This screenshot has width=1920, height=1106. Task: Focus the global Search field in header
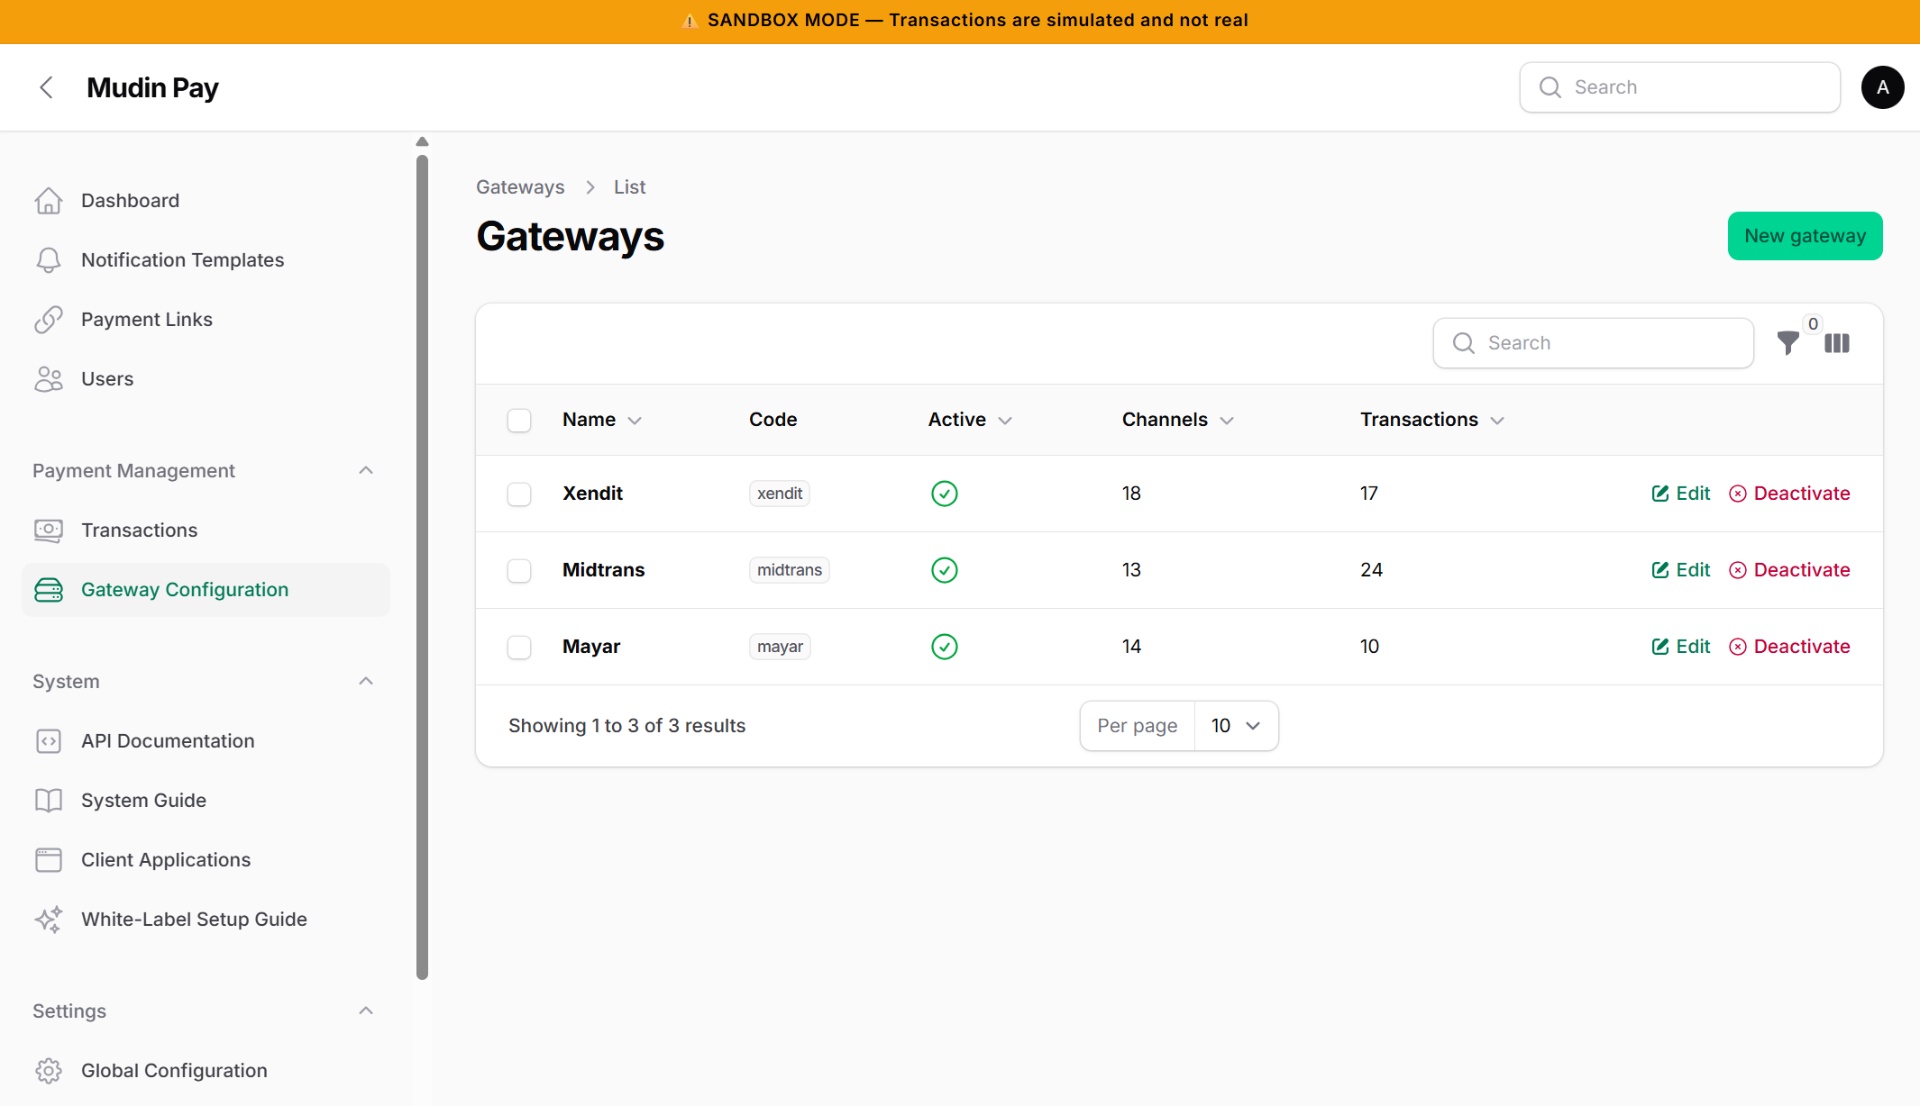point(1680,87)
